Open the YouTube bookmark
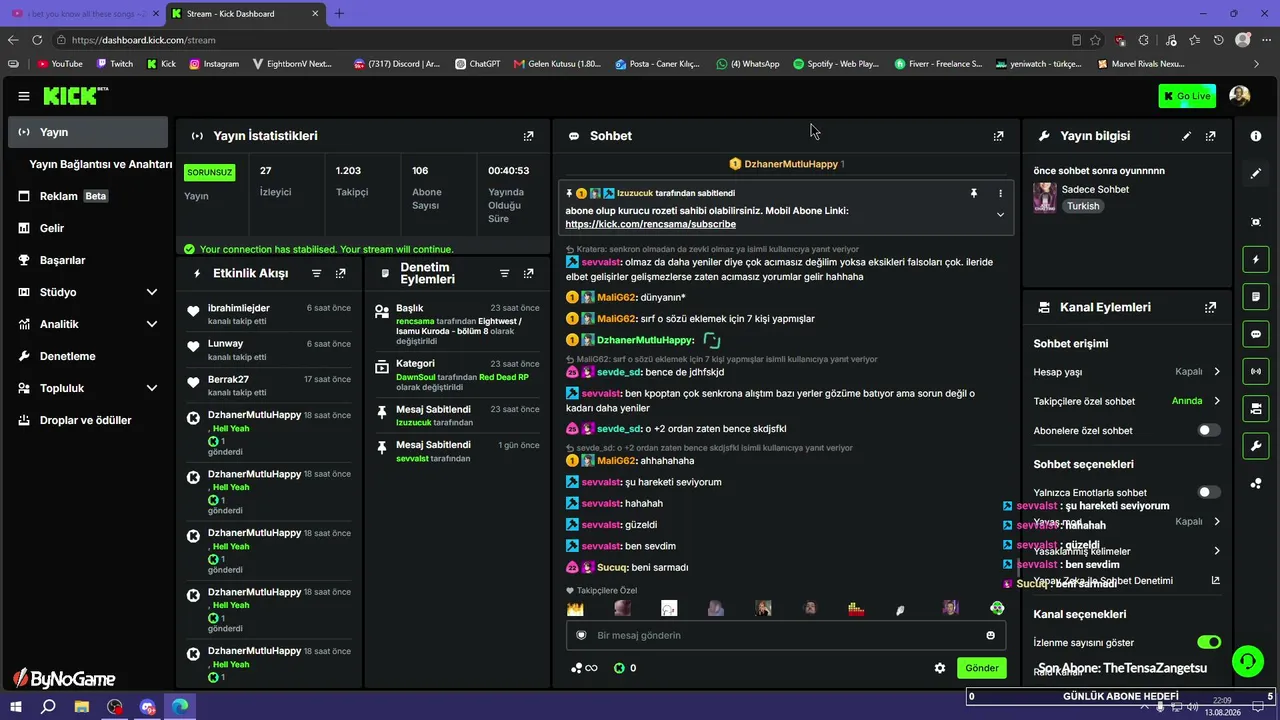Viewport: 1280px width, 720px height. 60,64
